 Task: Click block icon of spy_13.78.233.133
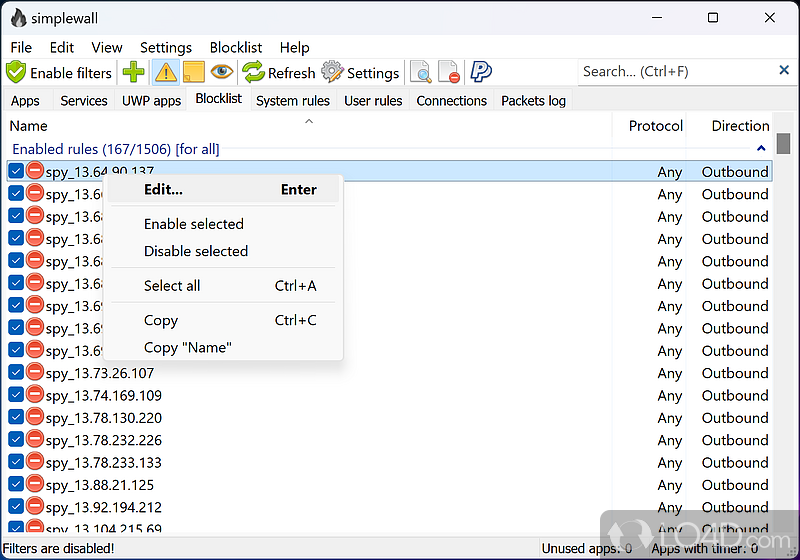tap(35, 461)
